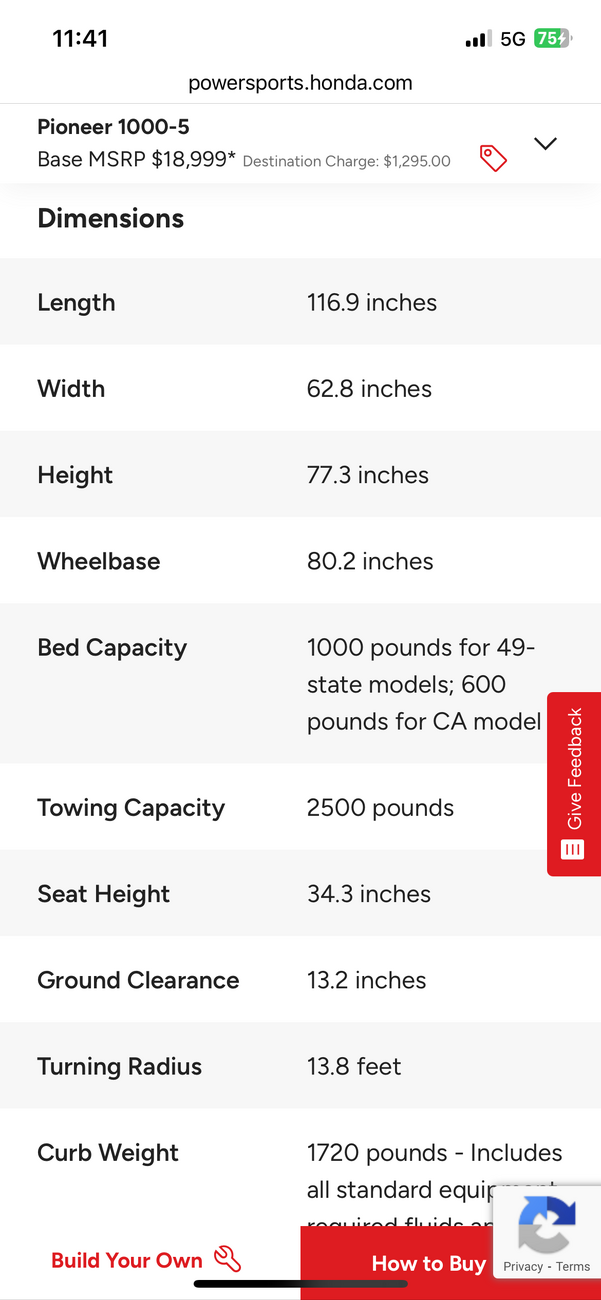Tap the wrench icon beside Build Your Own
Image resolution: width=601 pixels, height=1300 pixels.
point(228,1259)
